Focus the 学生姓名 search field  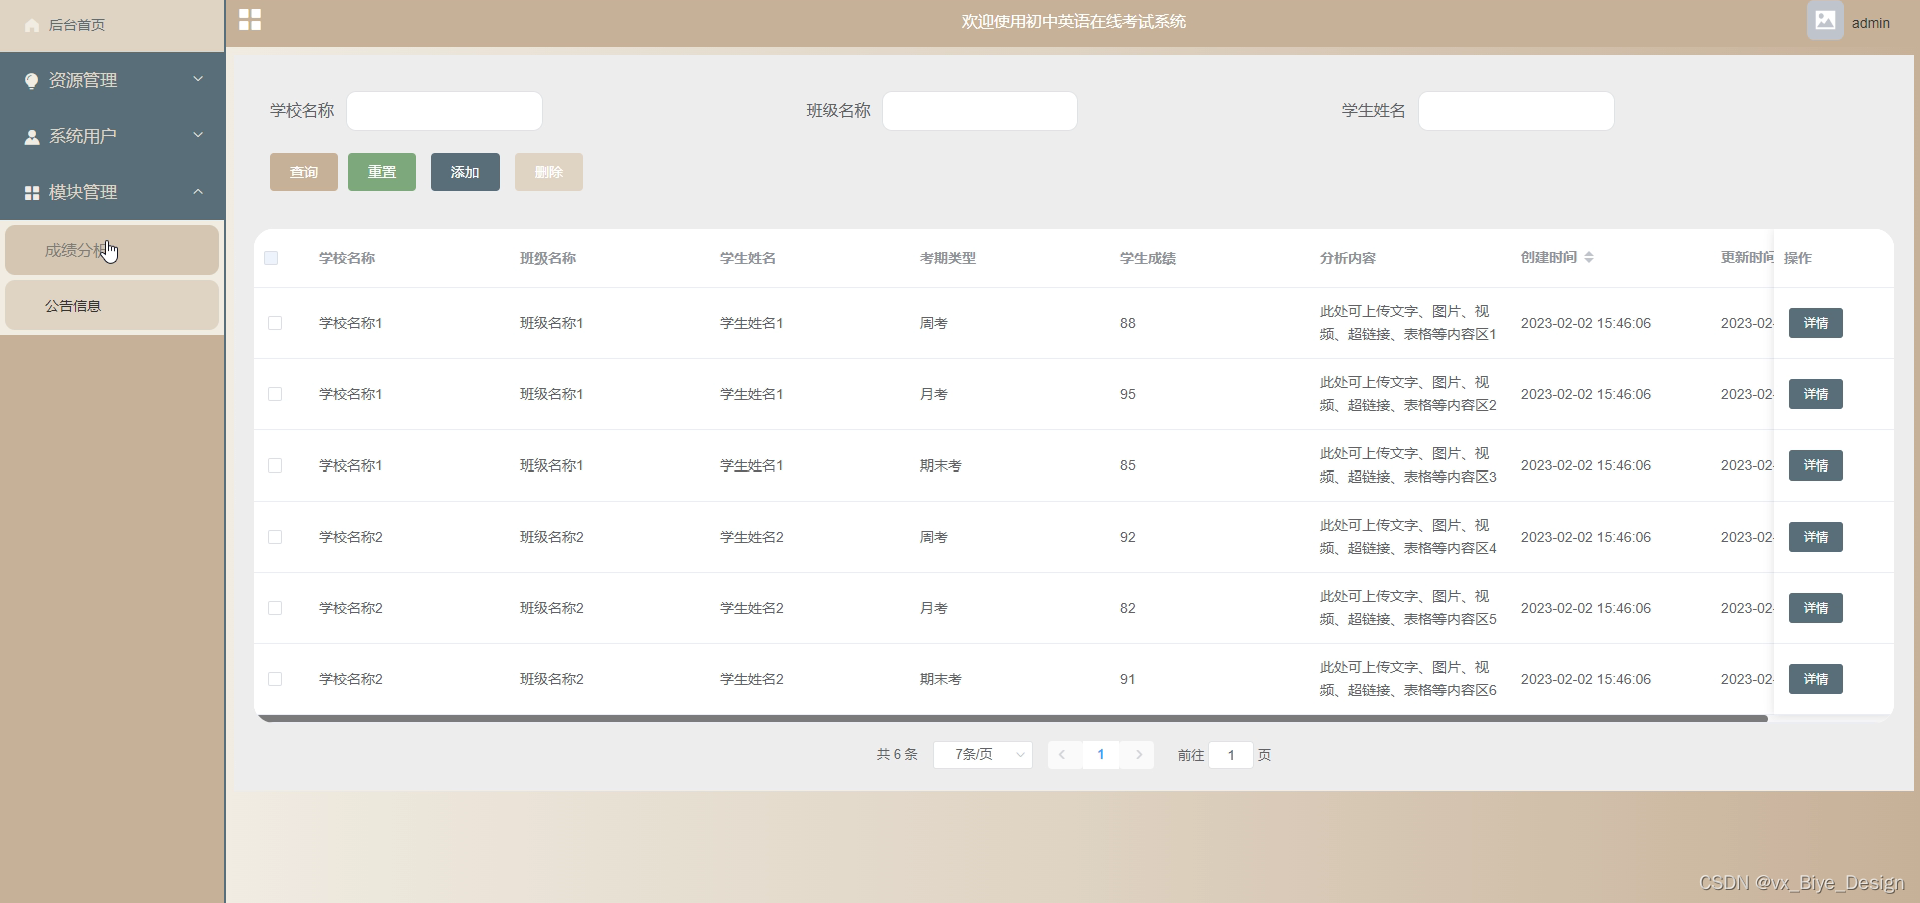(1516, 111)
